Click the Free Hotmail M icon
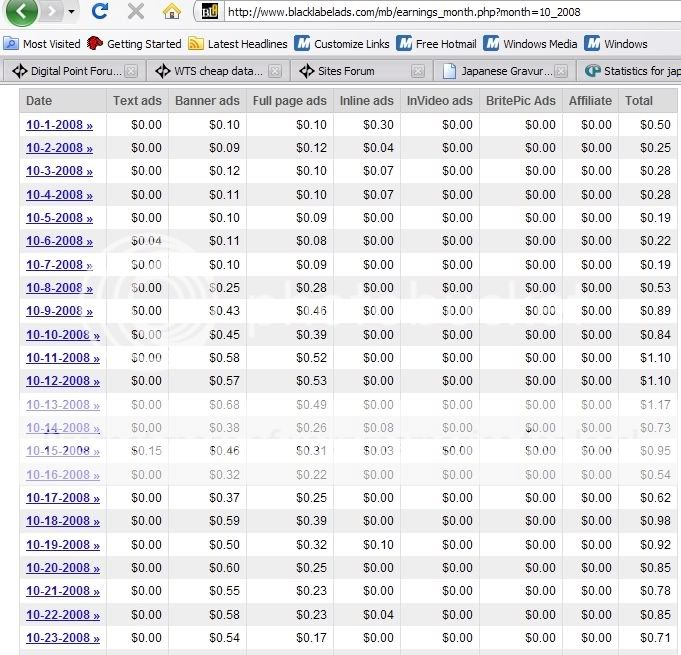 point(404,44)
